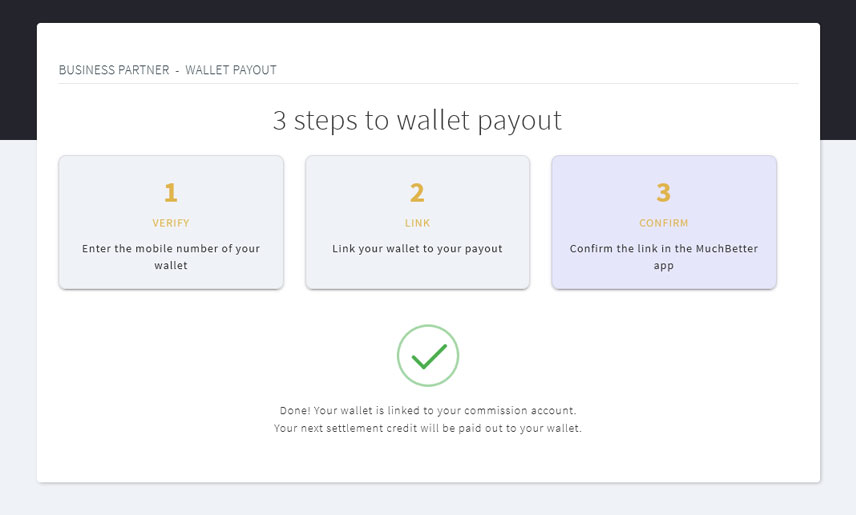Click 'Confirm the link in the MuchBetter app' text
856x515 pixels.
(x=664, y=257)
